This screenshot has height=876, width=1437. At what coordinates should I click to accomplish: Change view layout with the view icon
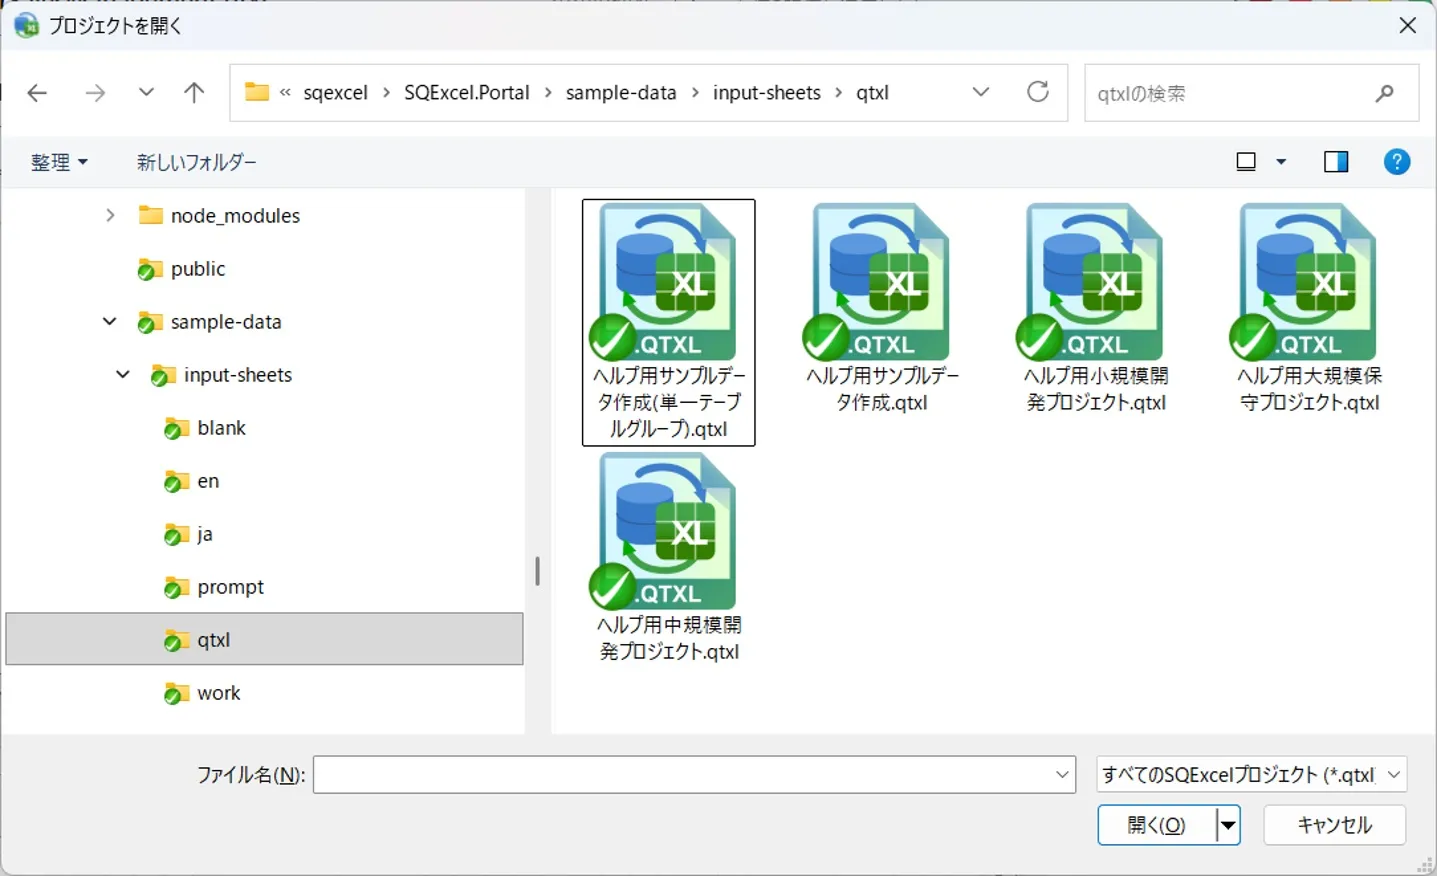(1246, 162)
